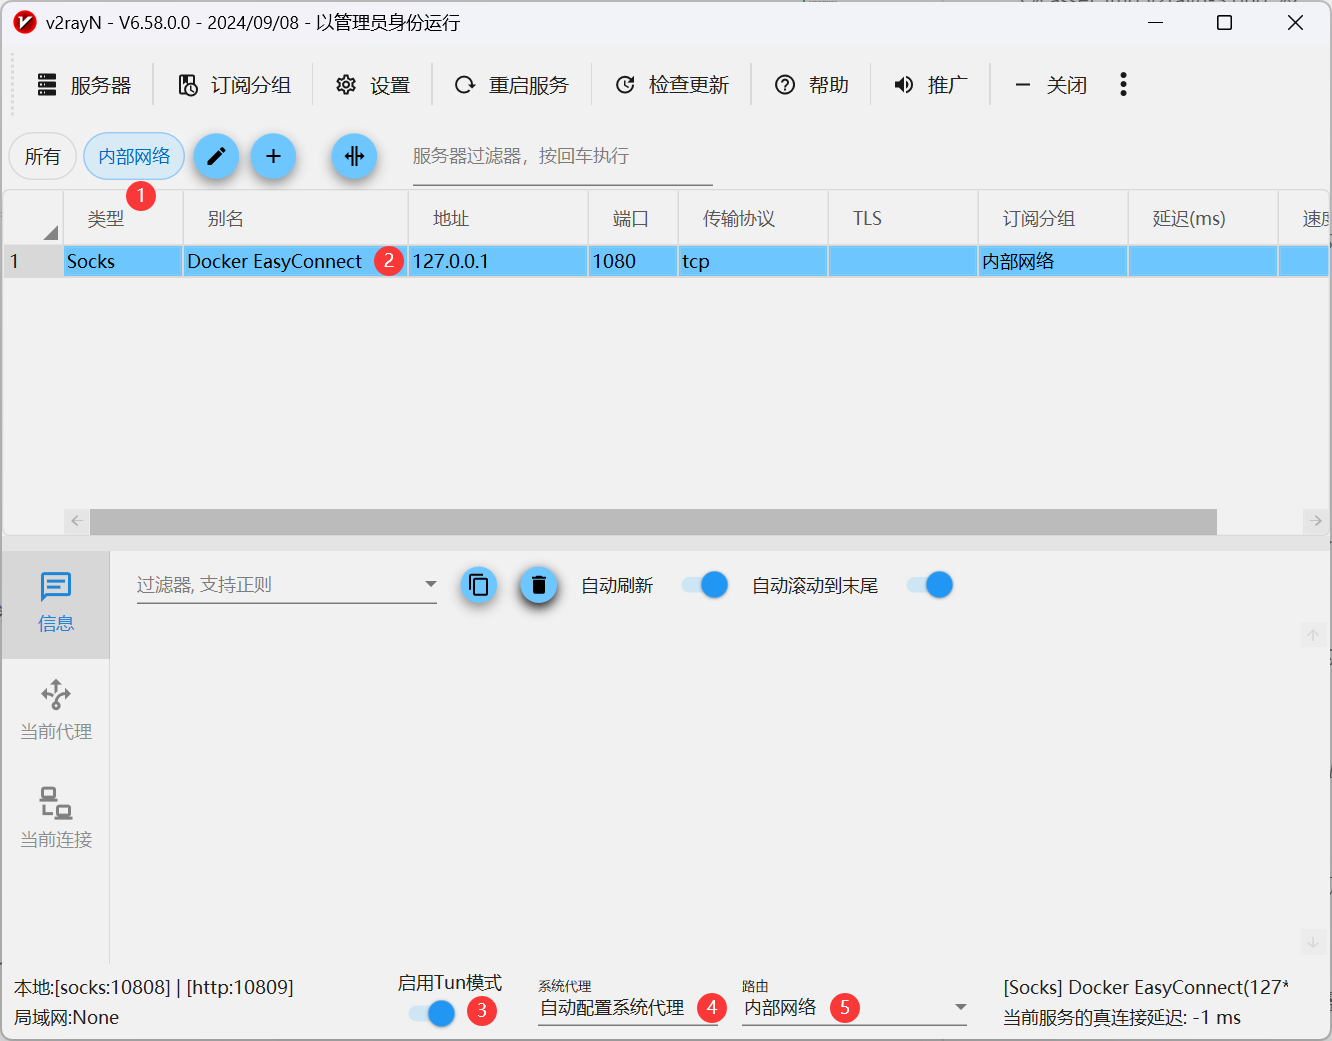Click the 当前服务的真连接延迟 status text
The image size is (1332, 1041).
tap(1122, 1018)
